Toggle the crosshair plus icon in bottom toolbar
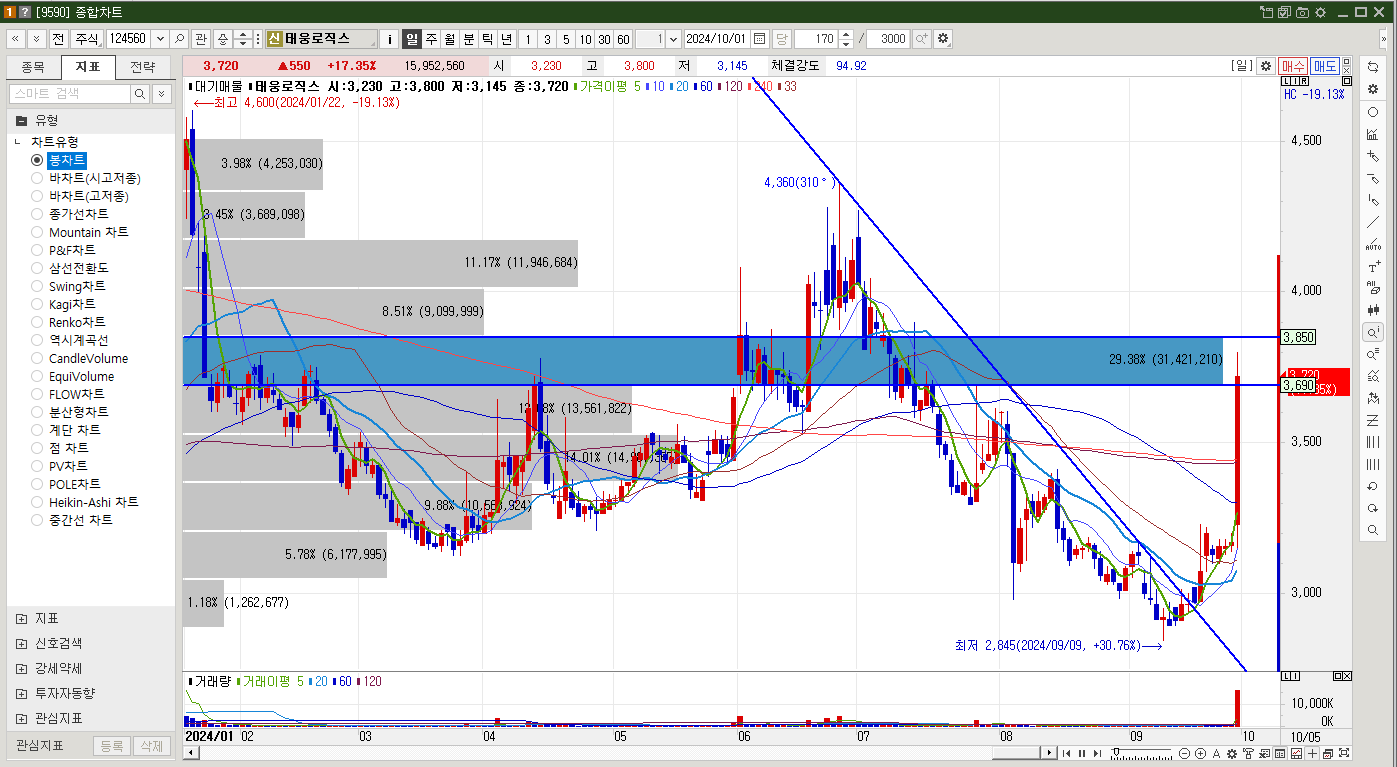This screenshot has height=767, width=1397. [x=1312, y=753]
